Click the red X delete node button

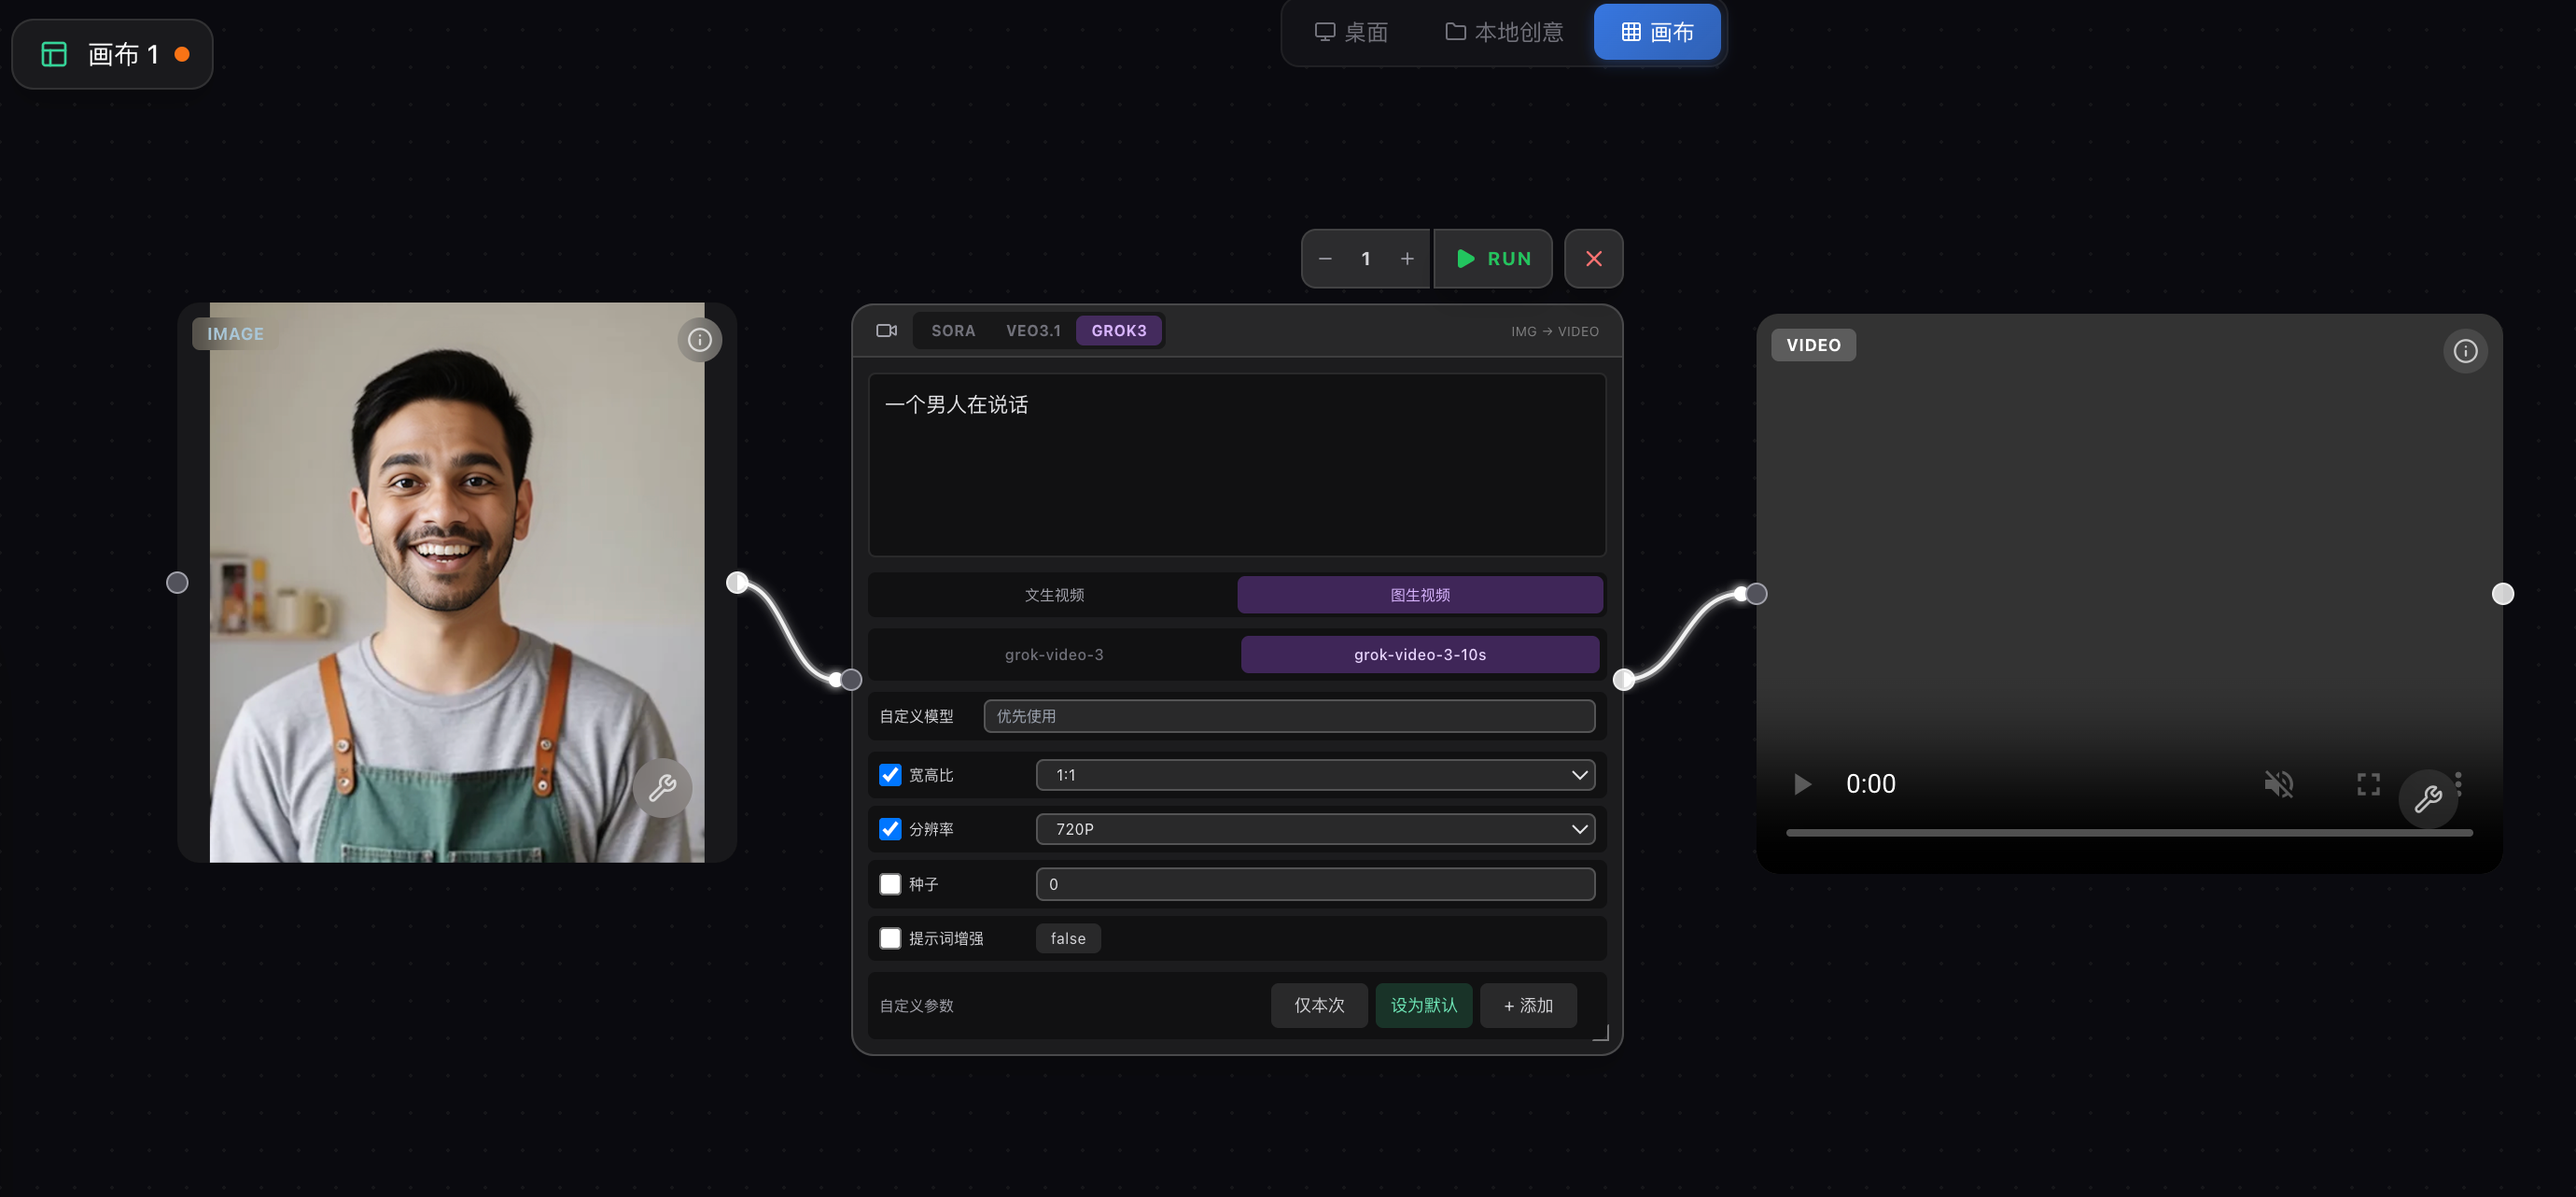1593,259
